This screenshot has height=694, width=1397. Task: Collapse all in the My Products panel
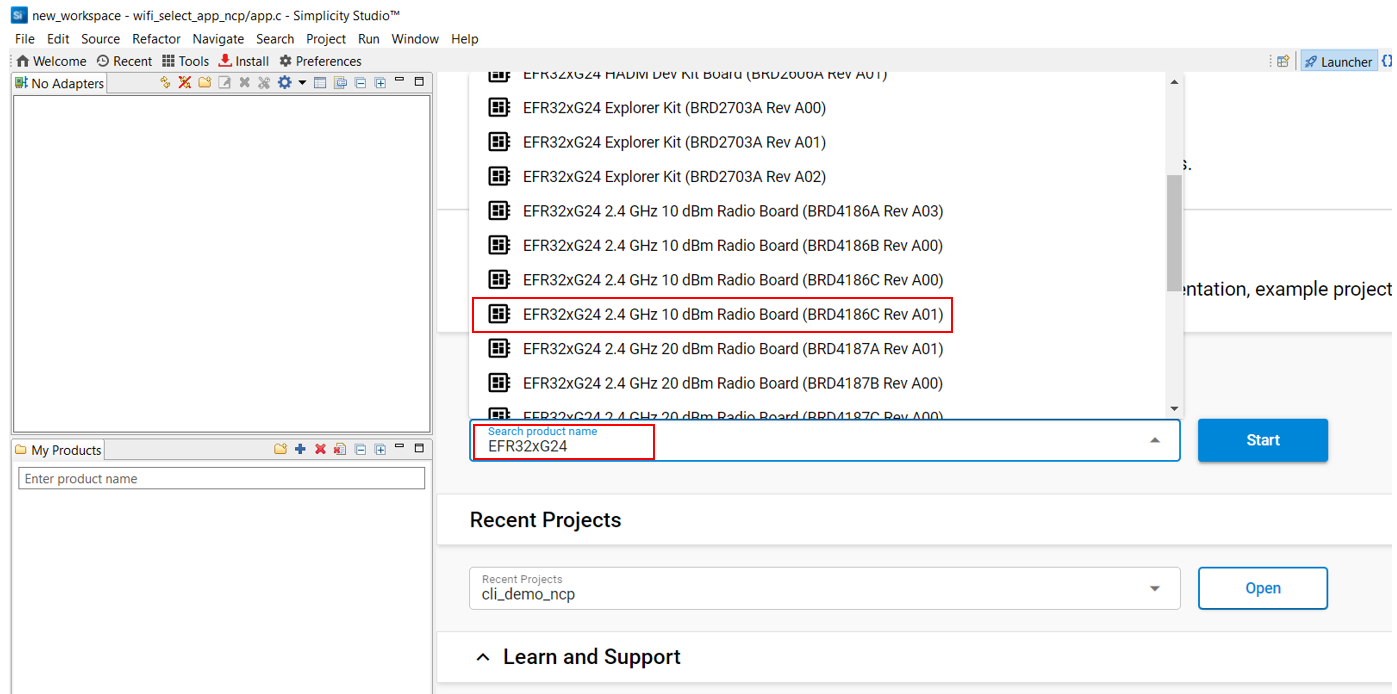(x=360, y=450)
